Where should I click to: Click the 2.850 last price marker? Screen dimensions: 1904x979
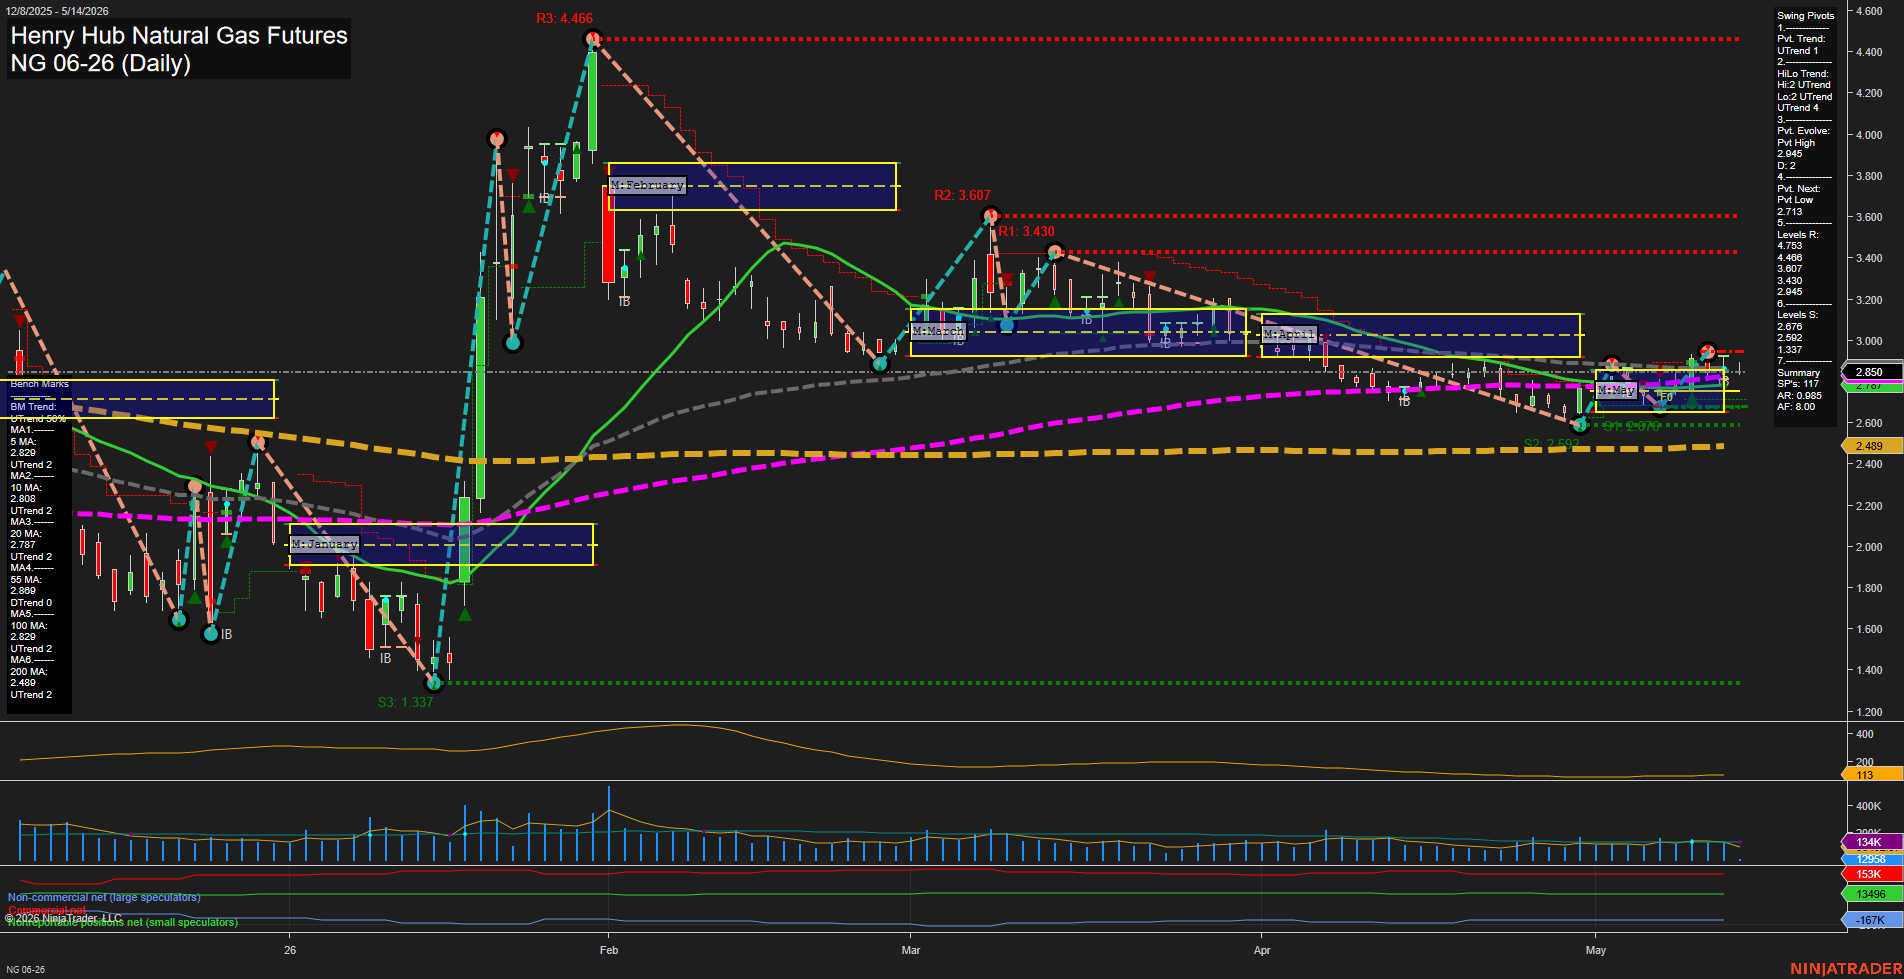click(x=1872, y=372)
